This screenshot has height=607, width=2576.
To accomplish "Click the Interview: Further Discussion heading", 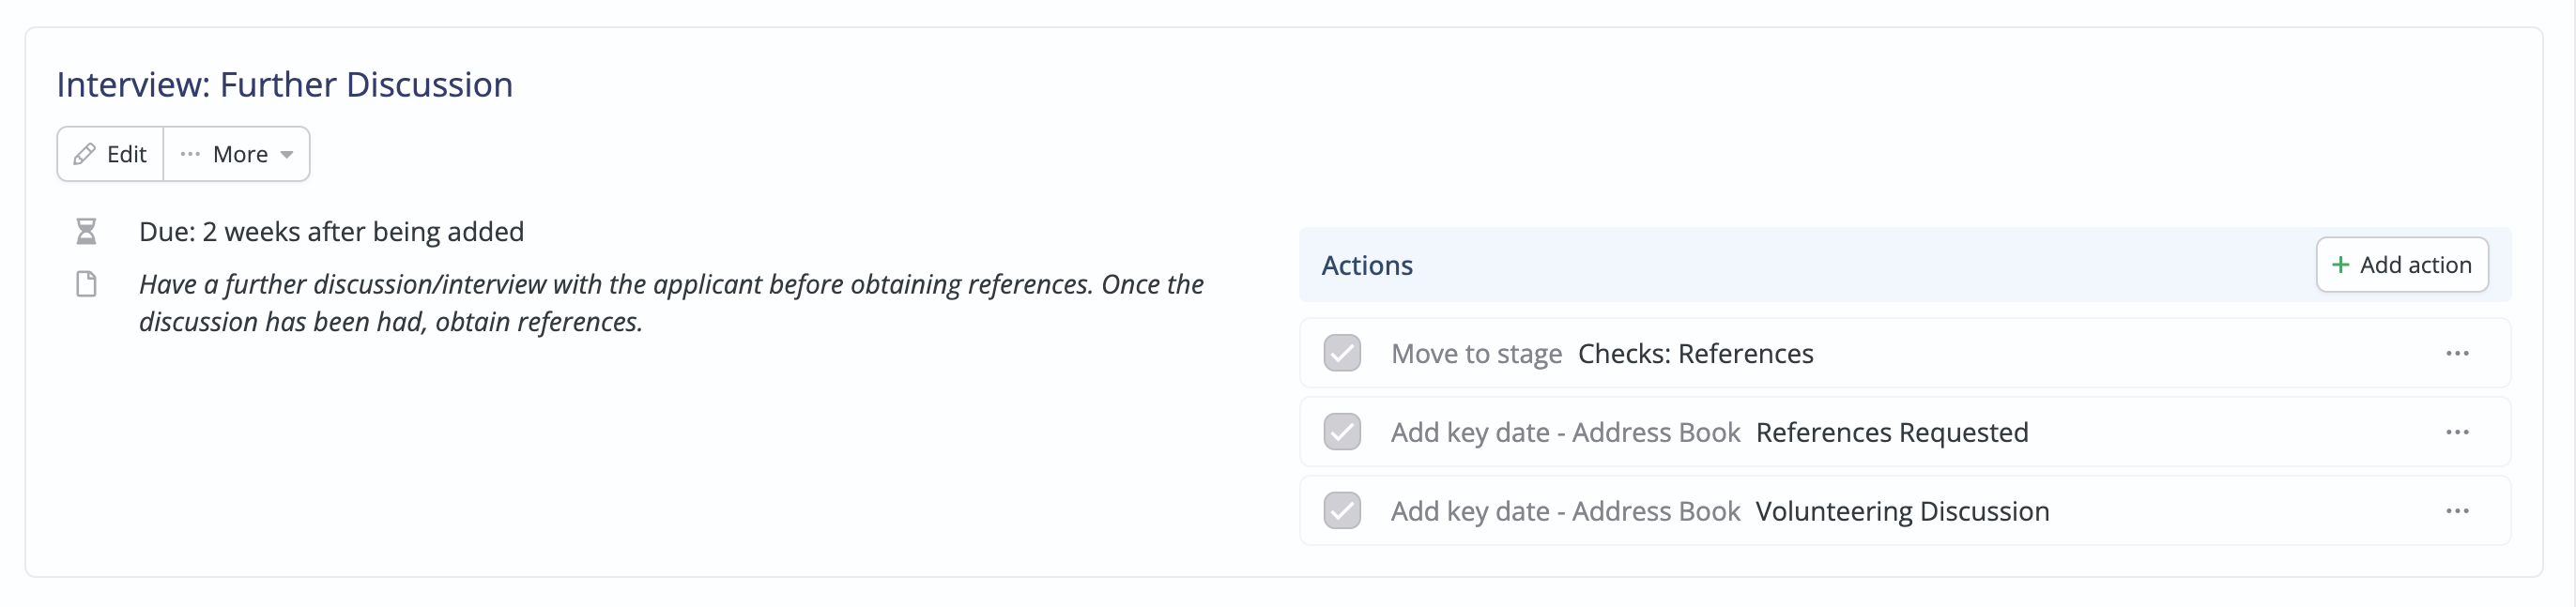I will [285, 85].
